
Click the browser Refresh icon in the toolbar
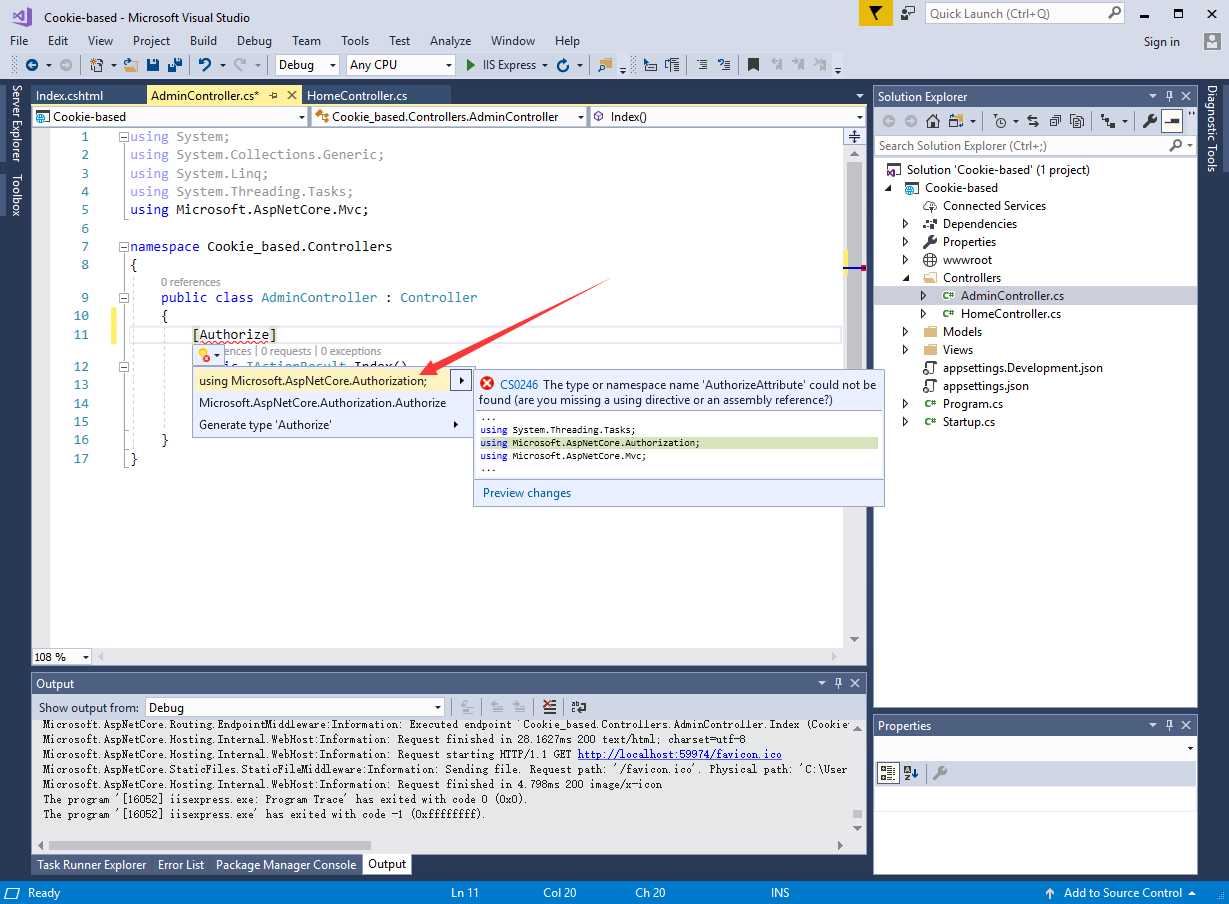563,65
